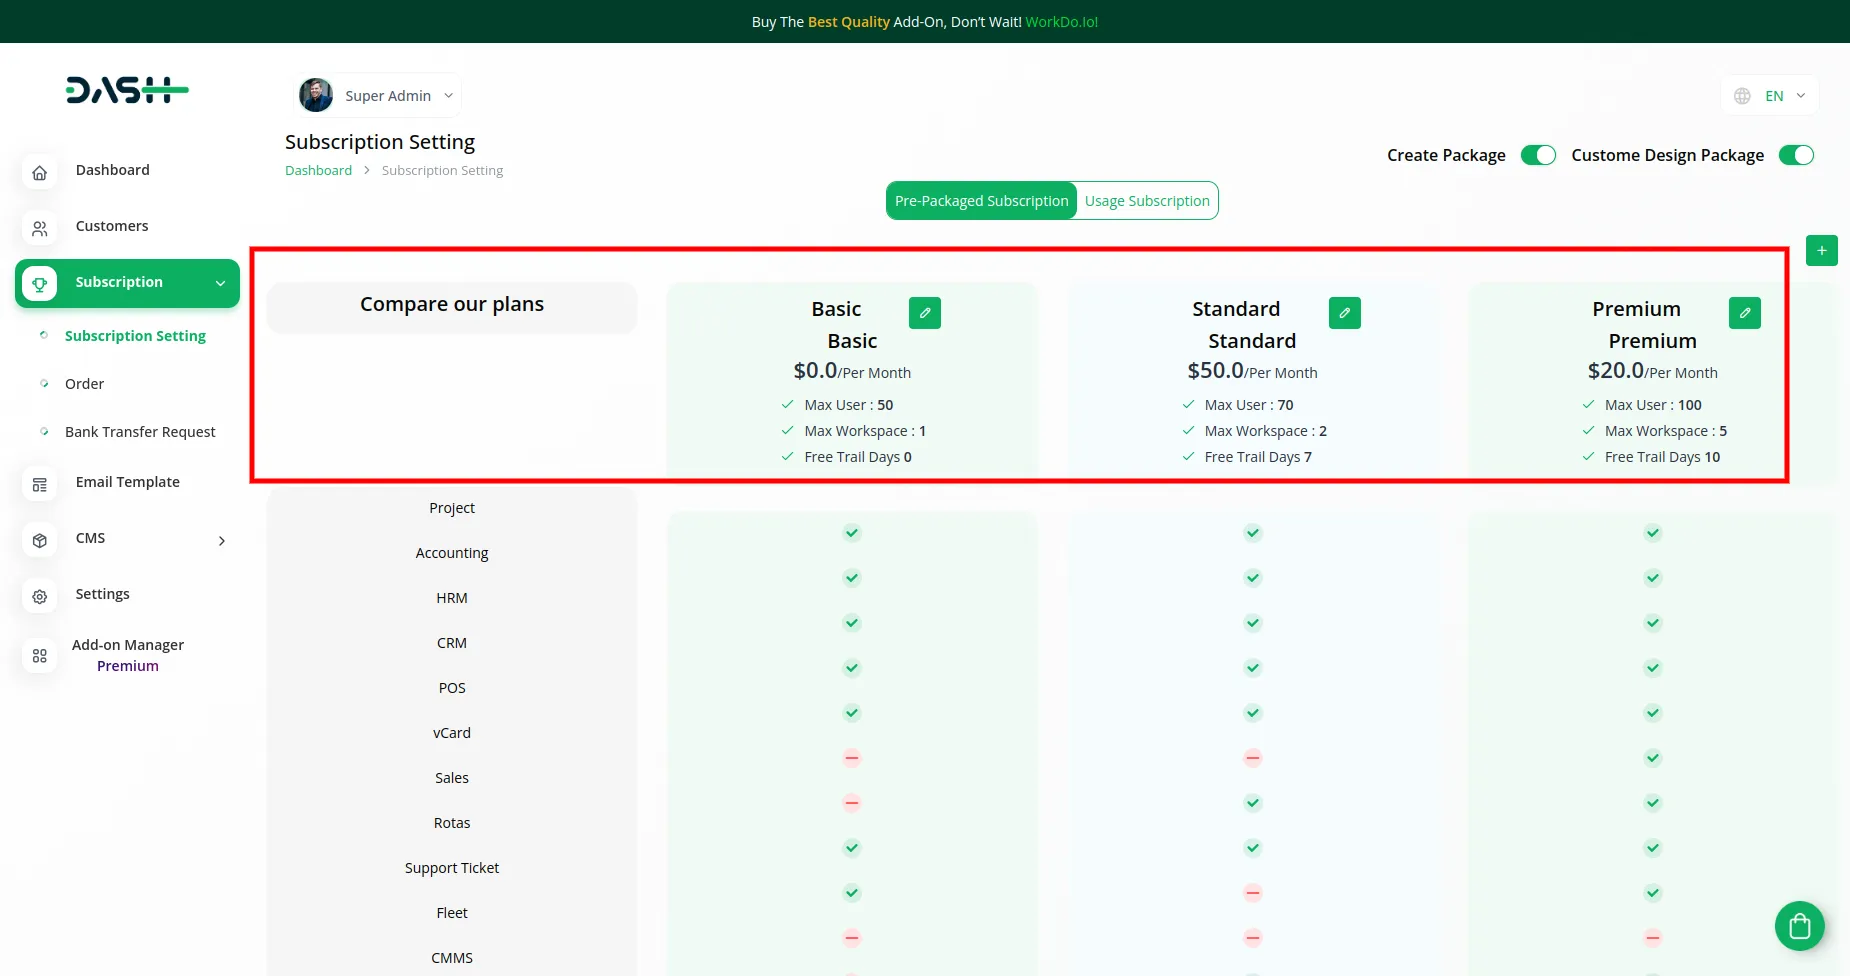1850x976 pixels.
Task: Select the Pre-Packaged Subscription tab
Action: (981, 201)
